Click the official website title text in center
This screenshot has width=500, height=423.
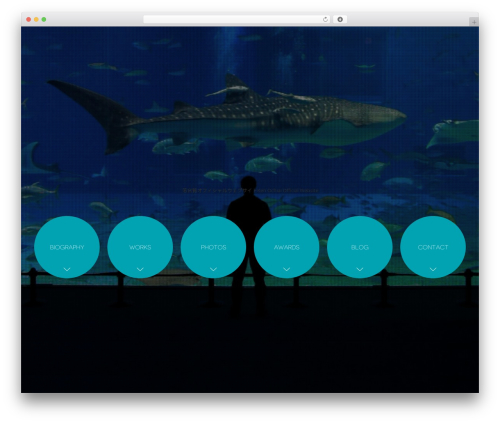click(250, 190)
